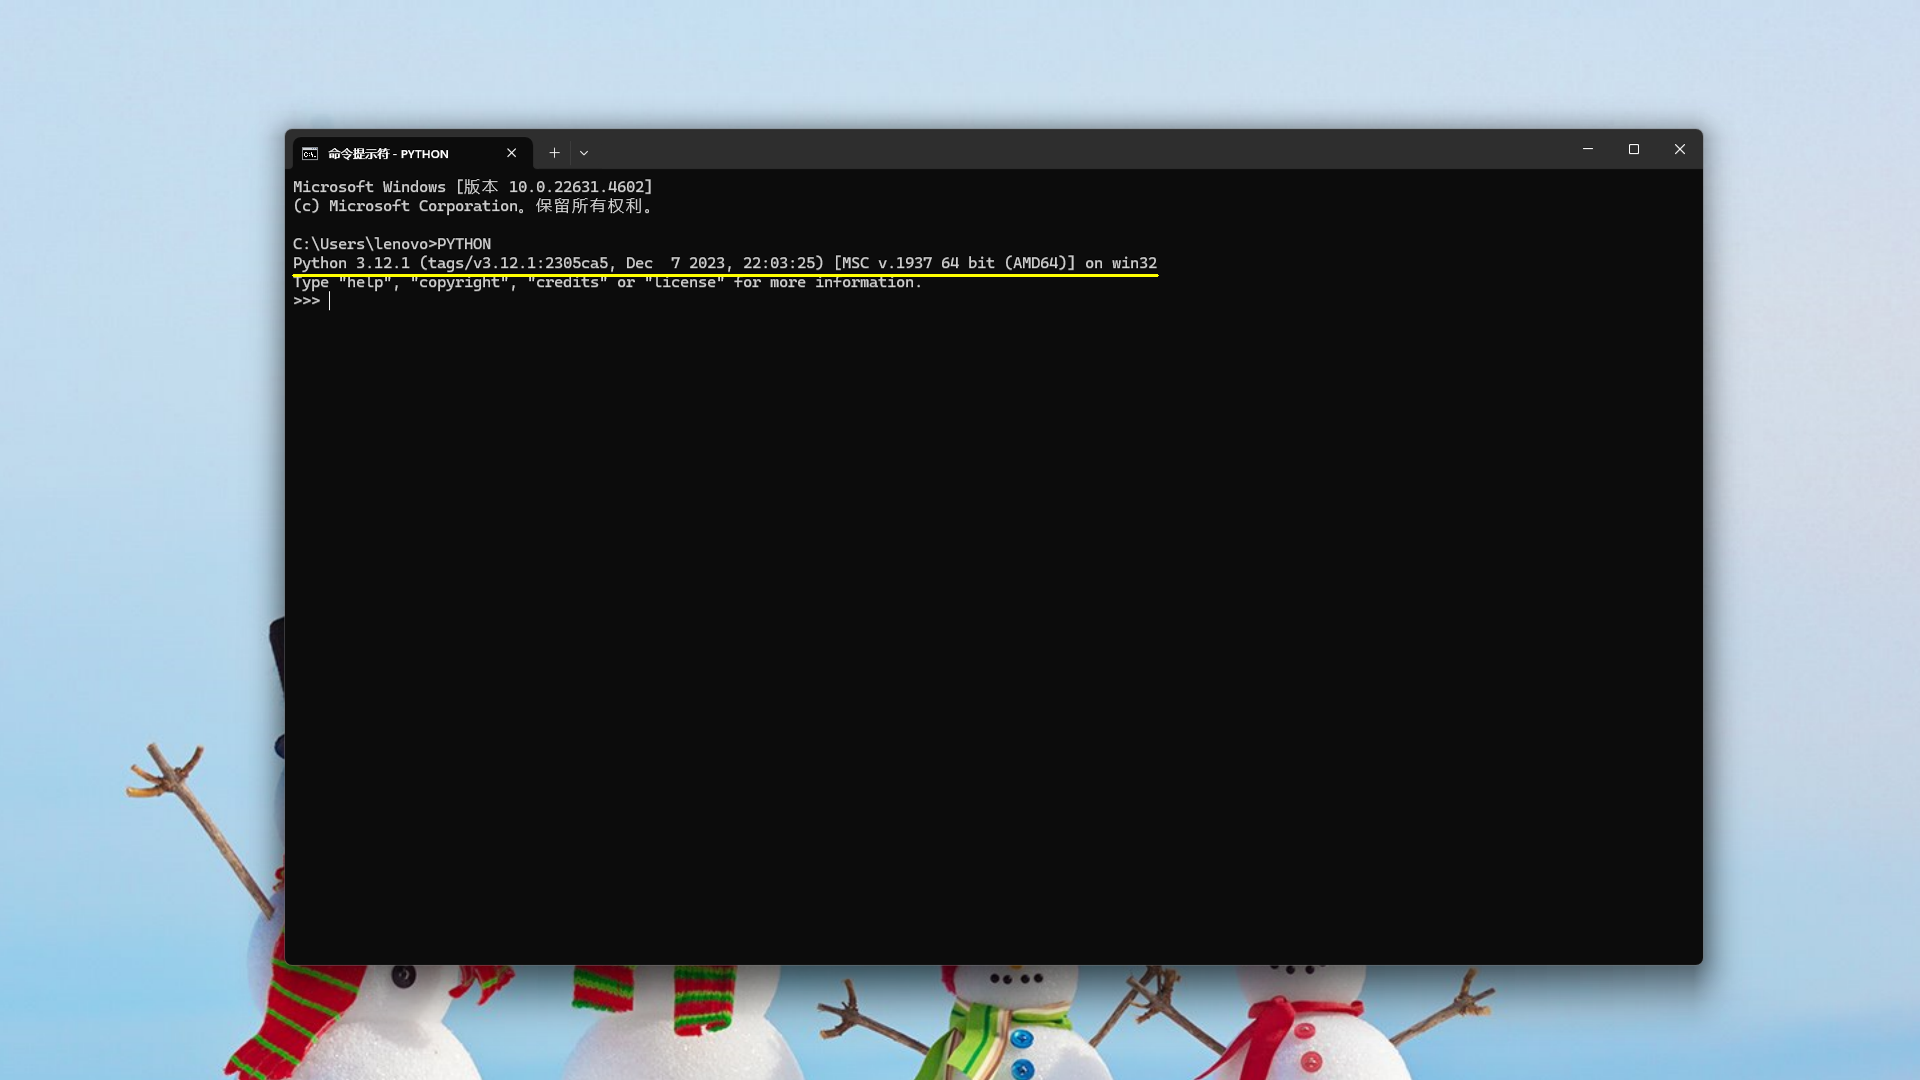Open a new terminal tab with plus button
Screen dimensions: 1920x1080
click(x=555, y=153)
